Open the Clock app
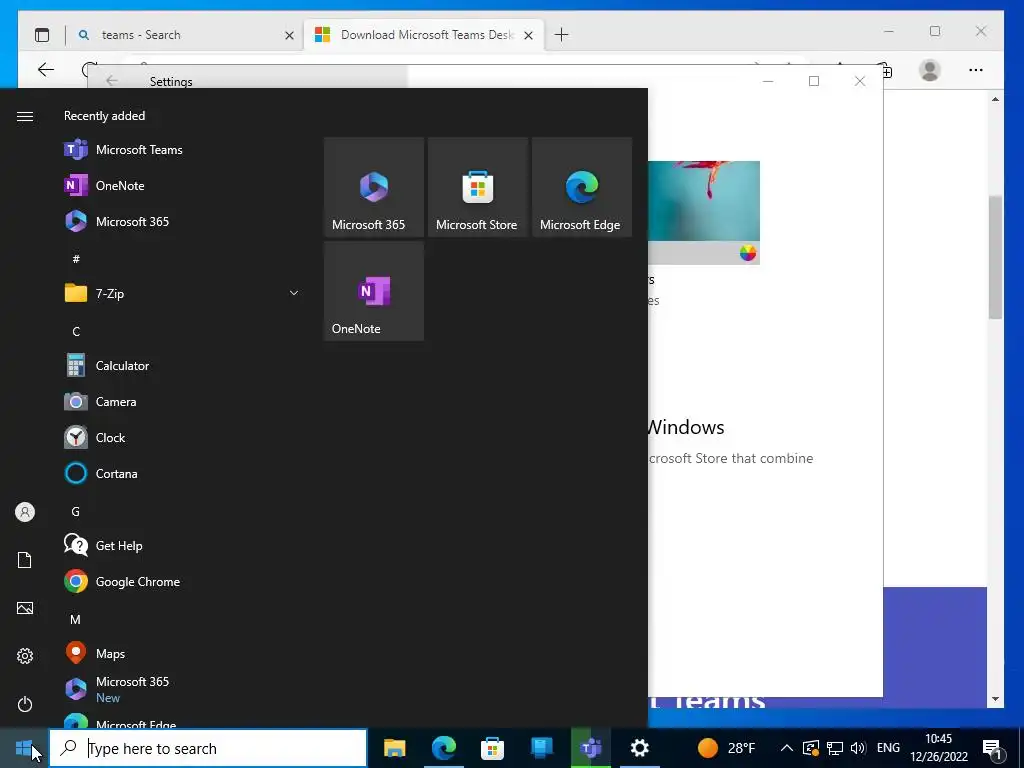 182,438
